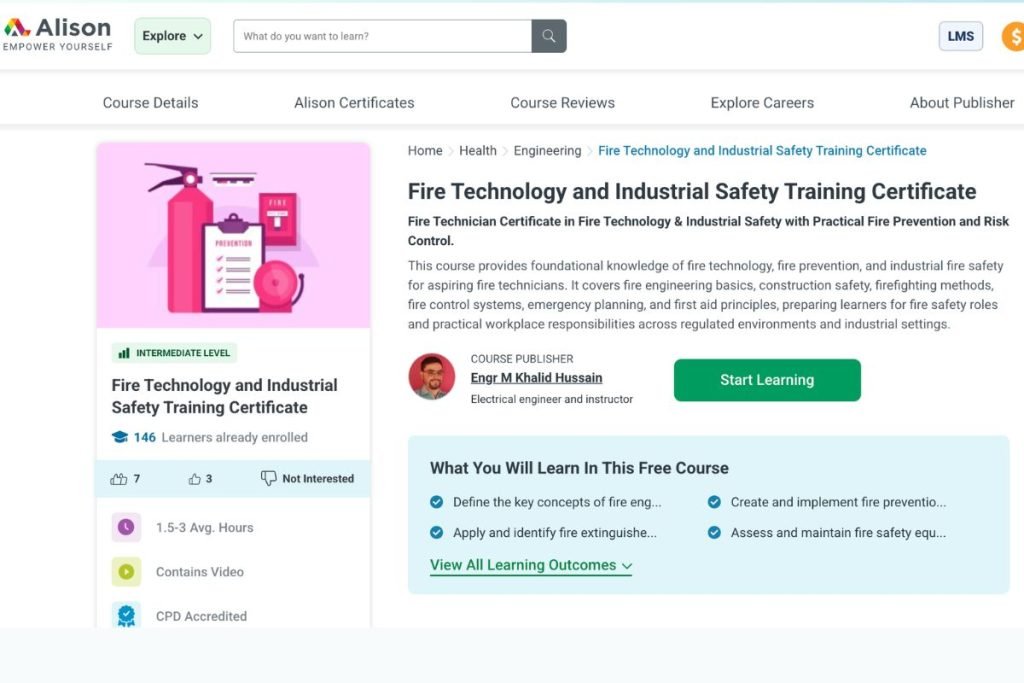Click the clock Avg. Hours icon
Image resolution: width=1024 pixels, height=683 pixels.
[x=126, y=527]
